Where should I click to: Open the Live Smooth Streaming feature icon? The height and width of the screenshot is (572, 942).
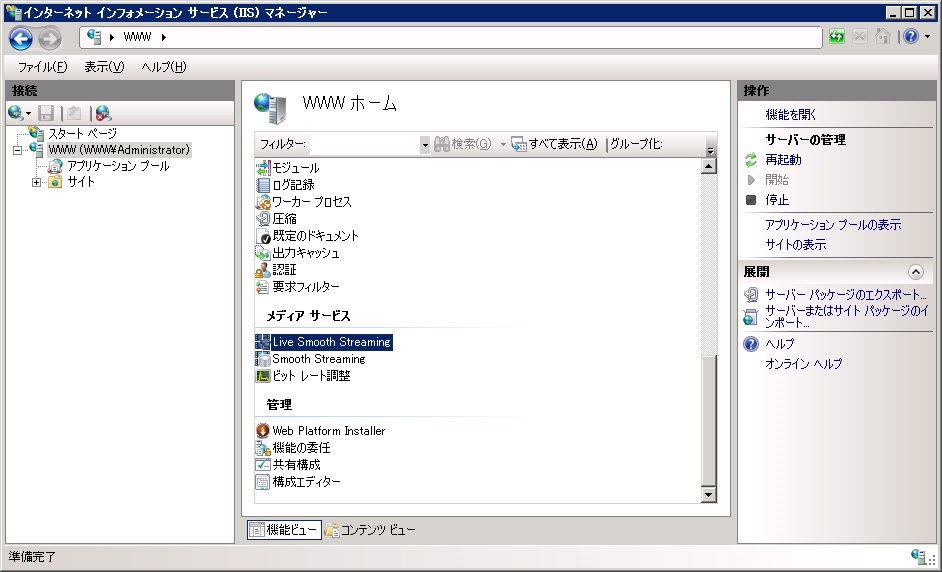tap(264, 342)
